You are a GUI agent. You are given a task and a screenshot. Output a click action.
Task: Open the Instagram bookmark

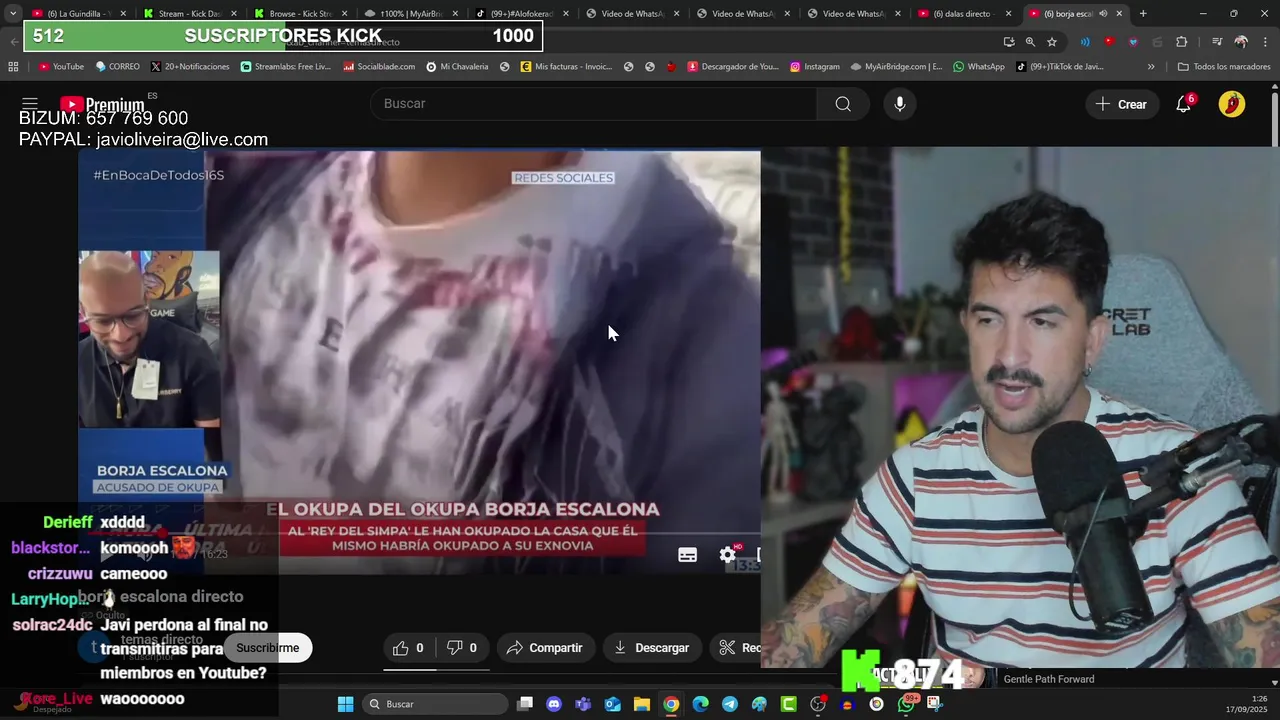[x=814, y=67]
